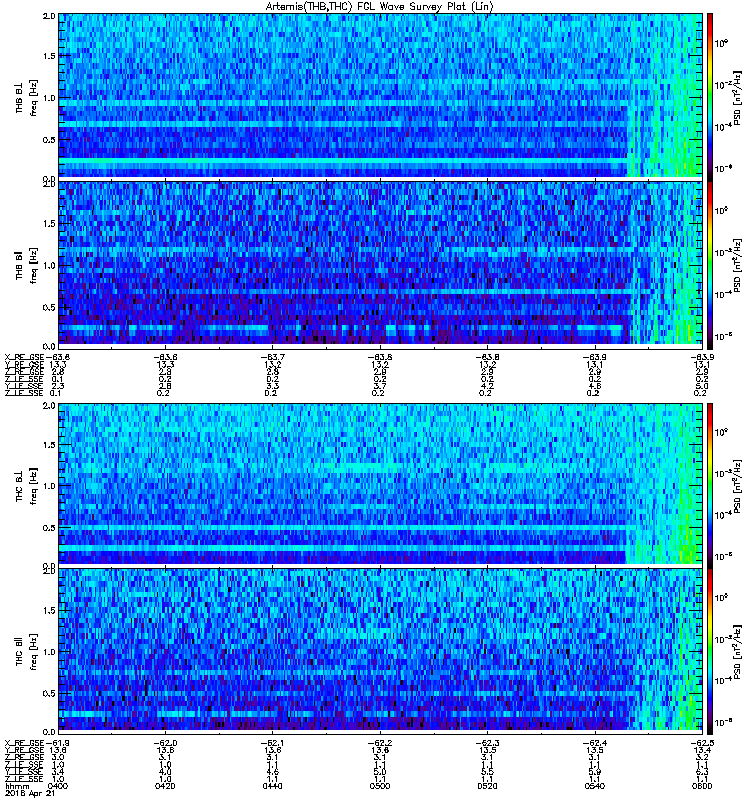Click the color bar beside THB B-perpendicular panel
This screenshot has height=800, width=750.
[x=710, y=96]
